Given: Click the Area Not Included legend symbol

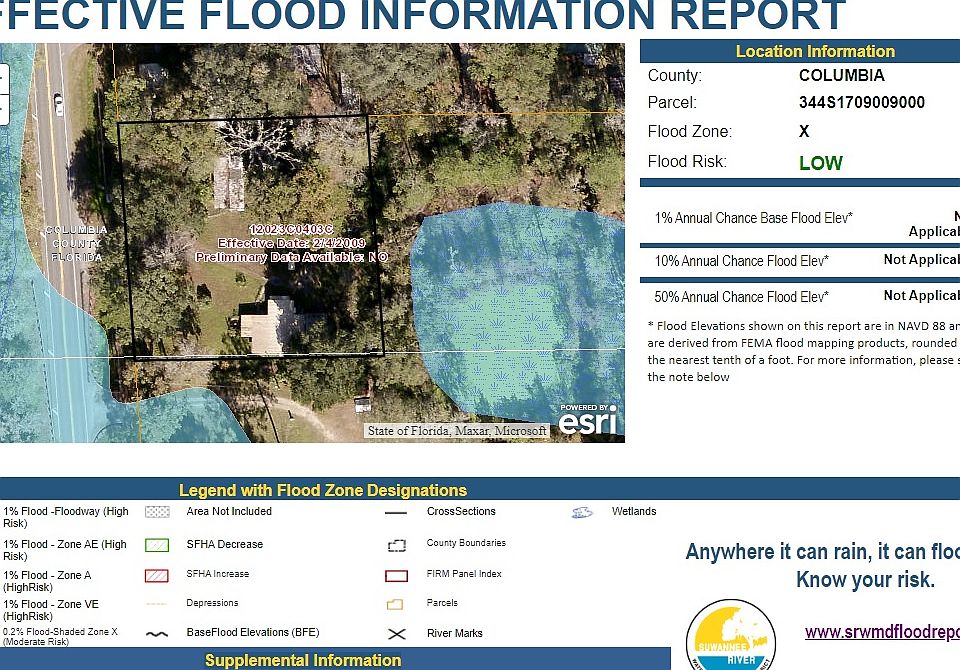Looking at the screenshot, I should [x=157, y=512].
